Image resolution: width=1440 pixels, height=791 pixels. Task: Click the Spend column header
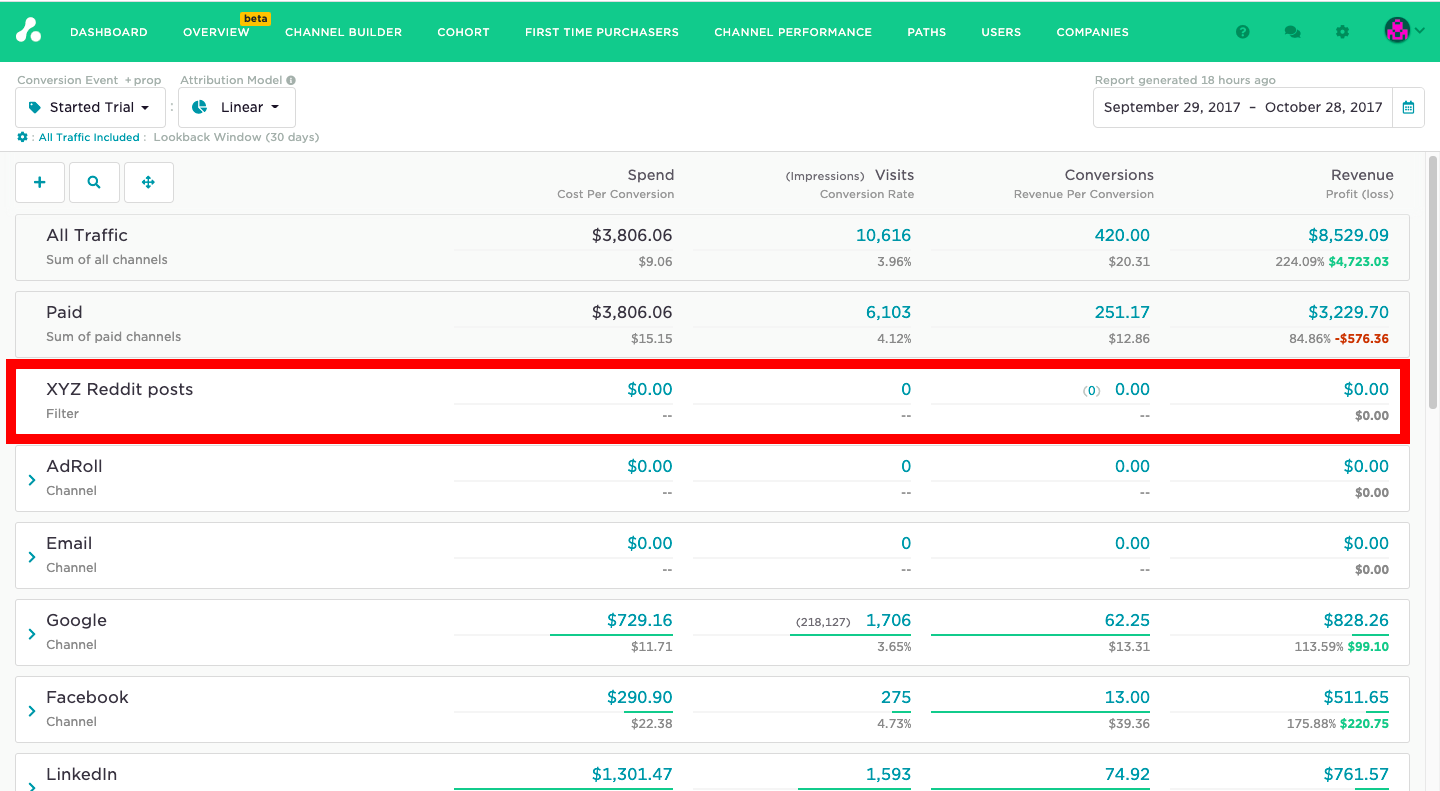[651, 175]
